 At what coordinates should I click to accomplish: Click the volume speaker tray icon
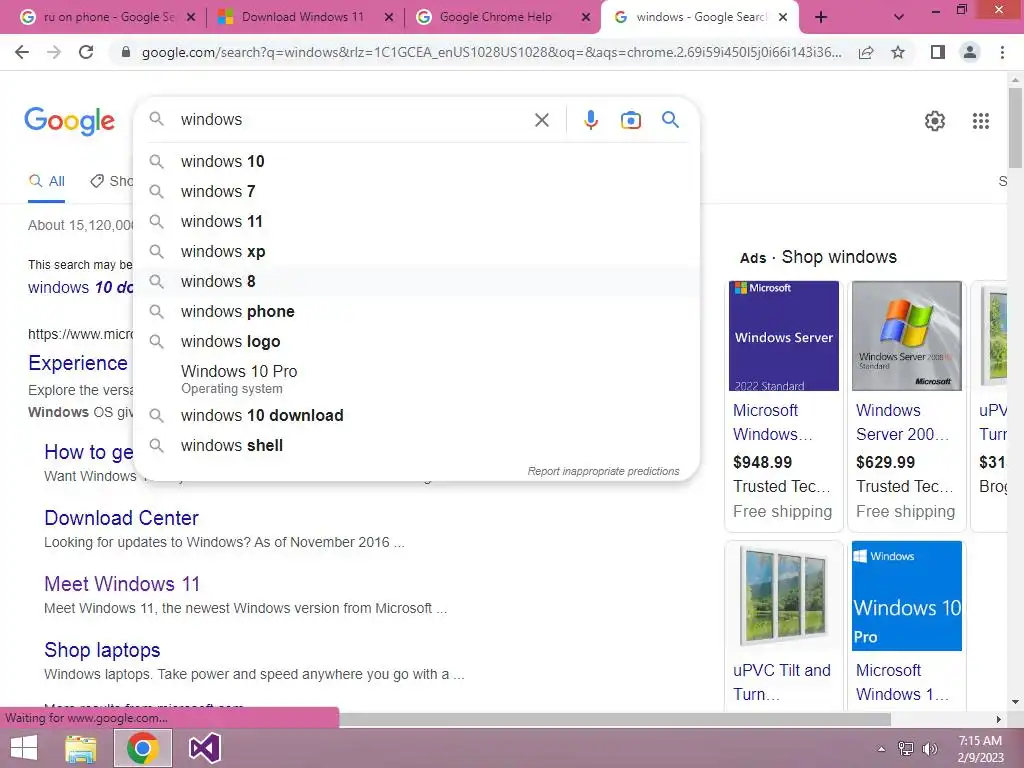click(930, 749)
